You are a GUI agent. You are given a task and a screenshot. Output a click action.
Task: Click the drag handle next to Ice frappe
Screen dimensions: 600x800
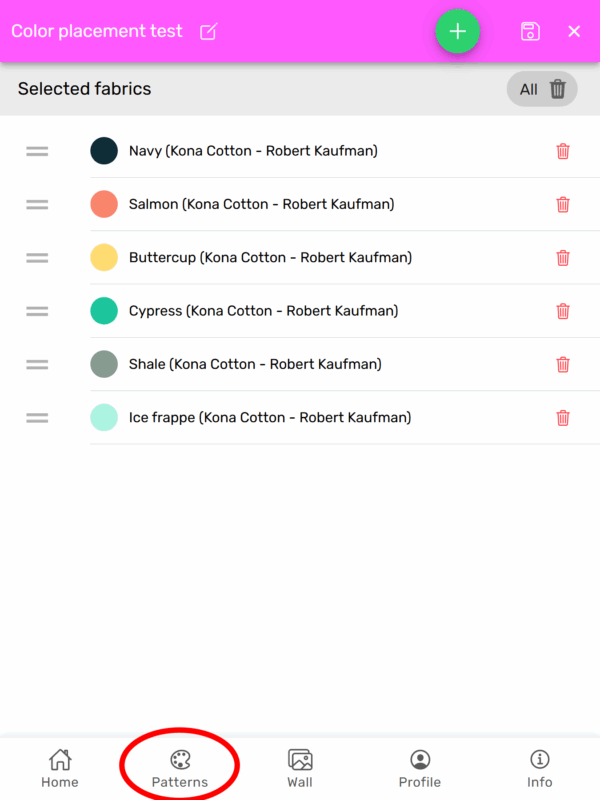point(37,418)
